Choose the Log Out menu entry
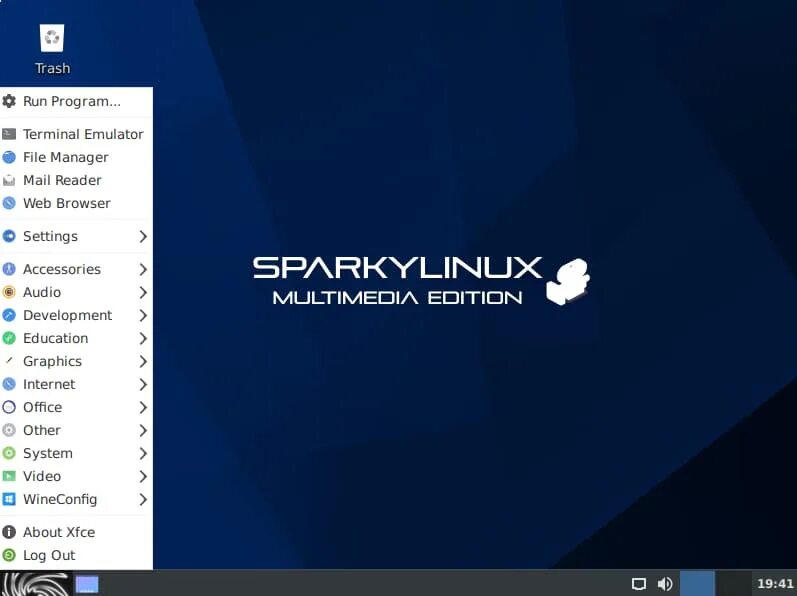The image size is (797, 596). coord(76,555)
